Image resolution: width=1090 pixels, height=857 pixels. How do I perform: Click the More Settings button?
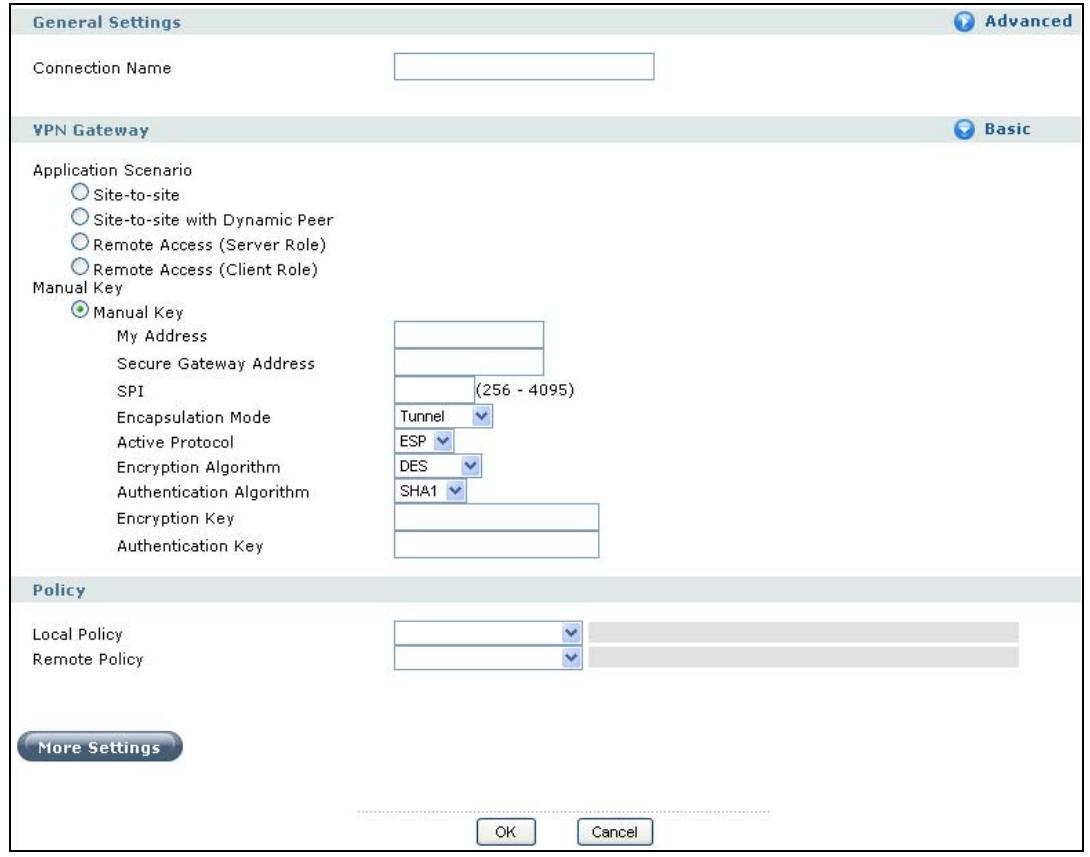pyautogui.click(x=99, y=747)
